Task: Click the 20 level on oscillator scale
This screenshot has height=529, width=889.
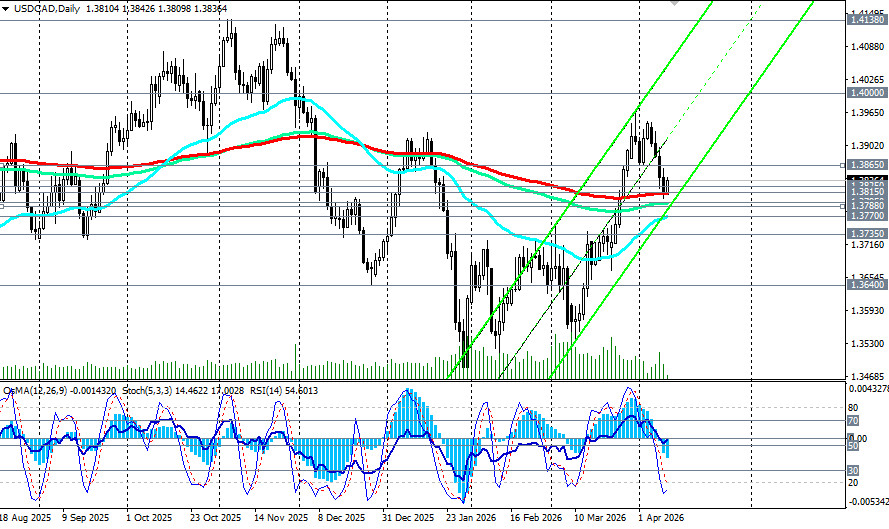Action: (x=853, y=483)
